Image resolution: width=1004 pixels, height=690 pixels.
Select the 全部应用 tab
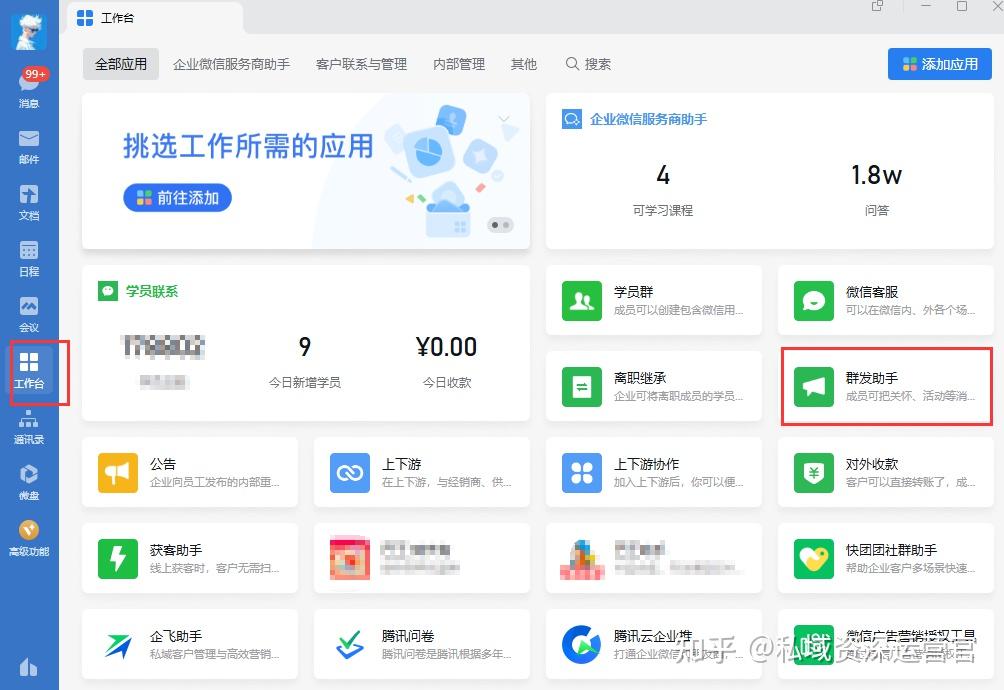(x=121, y=64)
